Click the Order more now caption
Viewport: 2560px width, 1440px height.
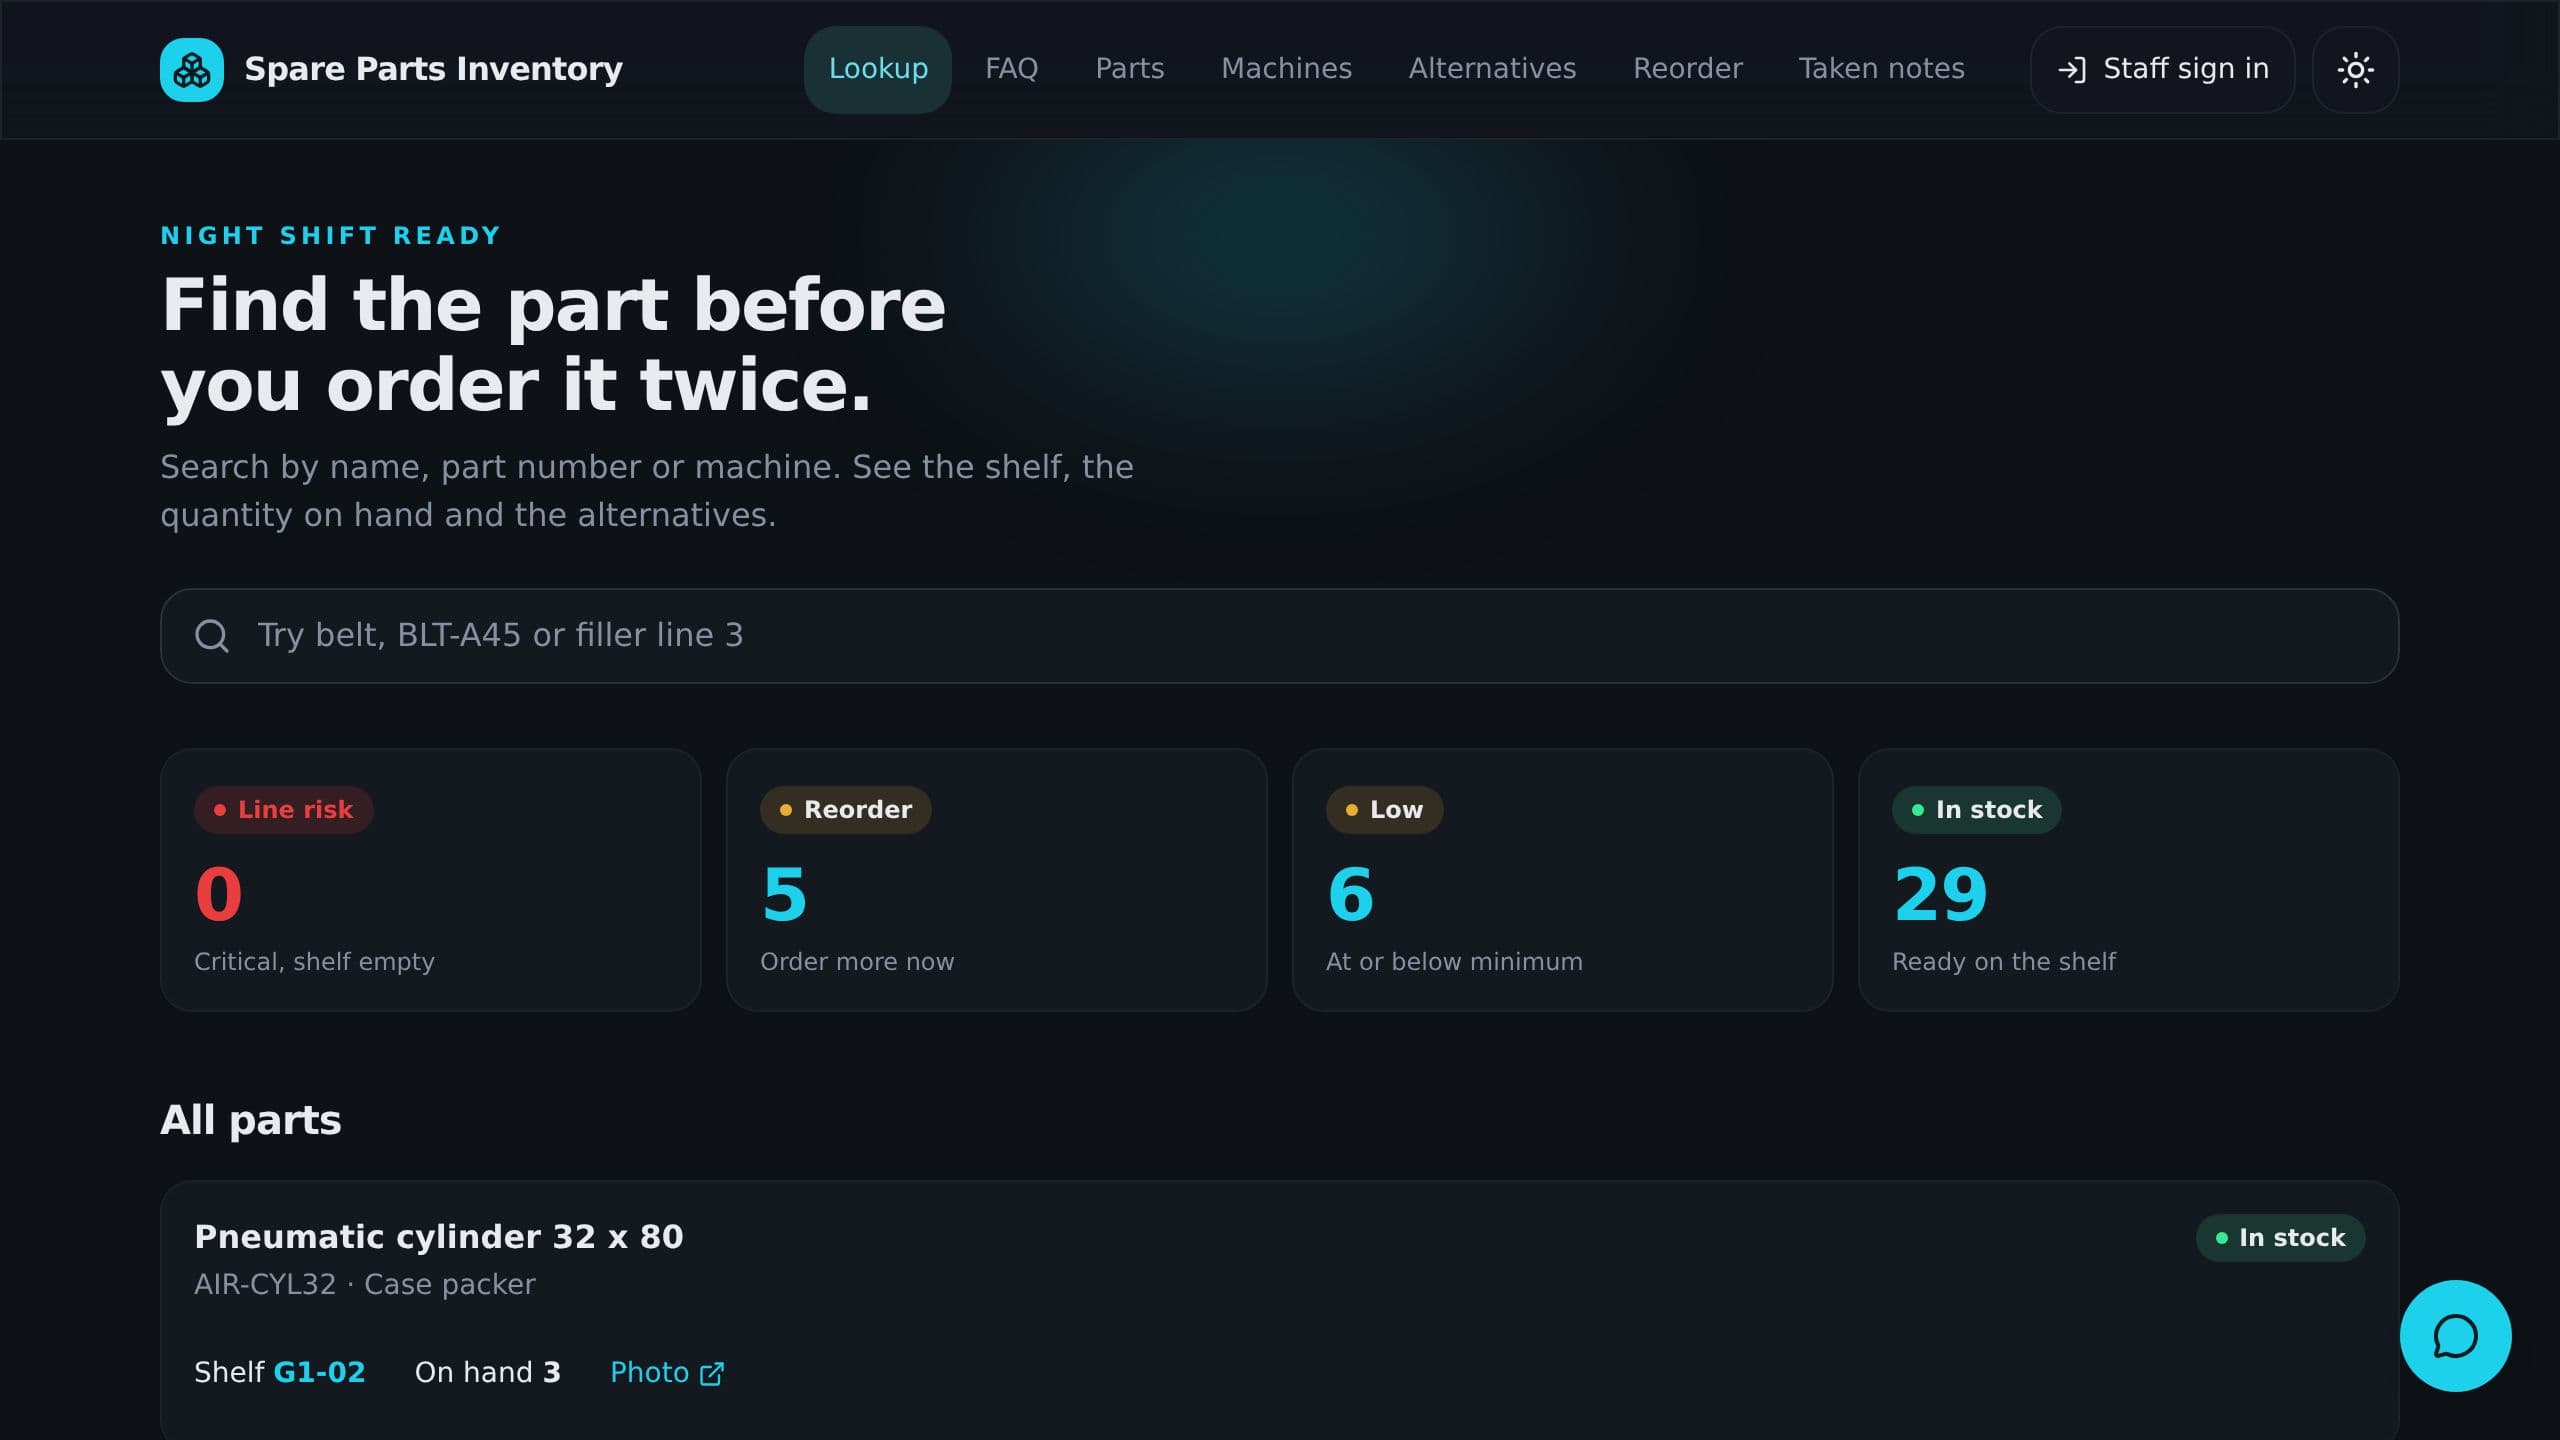tap(857, 962)
